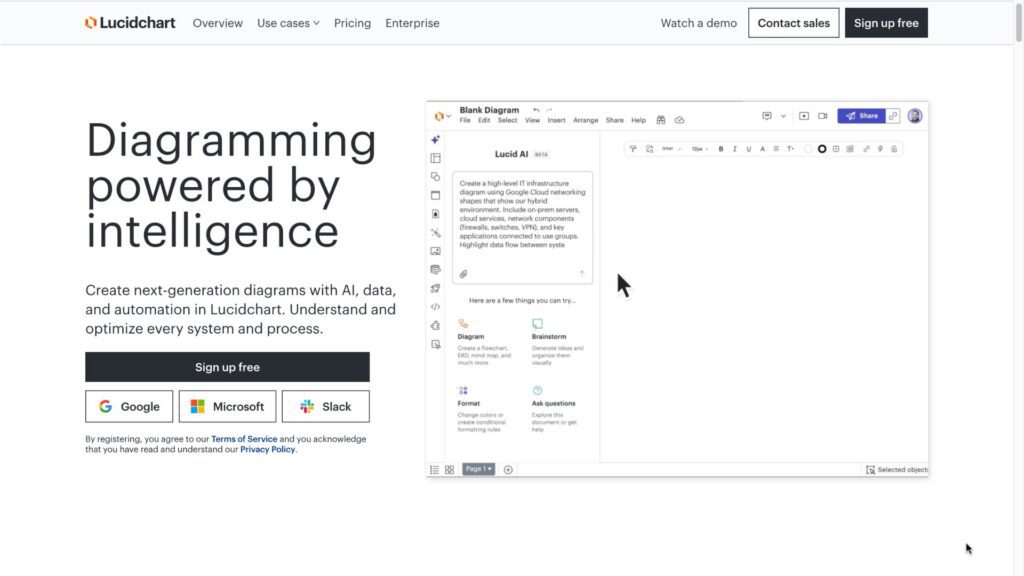The image size is (1024, 576).
Task: Open the Terms of Service link
Action: (x=244, y=438)
